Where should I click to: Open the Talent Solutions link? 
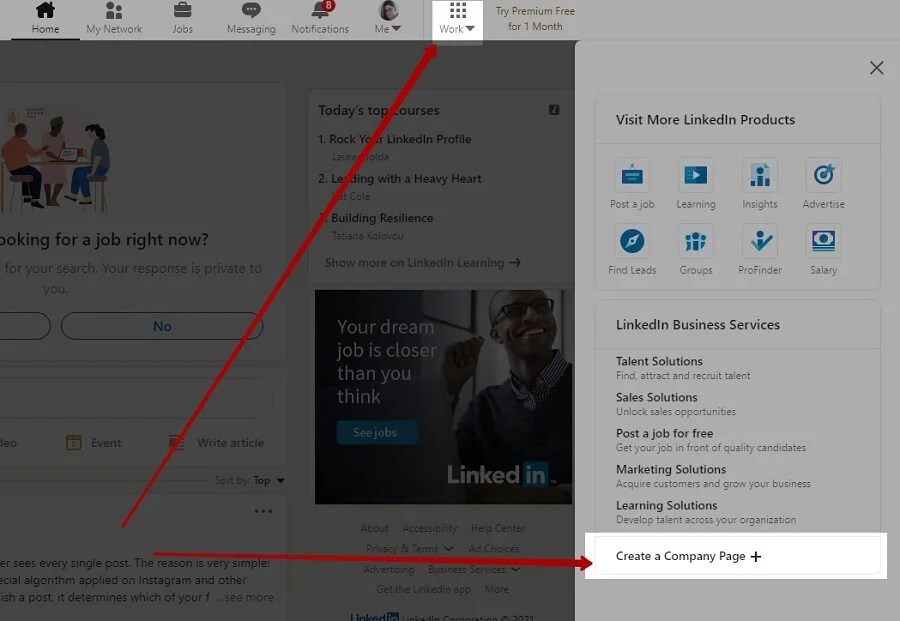[659, 361]
